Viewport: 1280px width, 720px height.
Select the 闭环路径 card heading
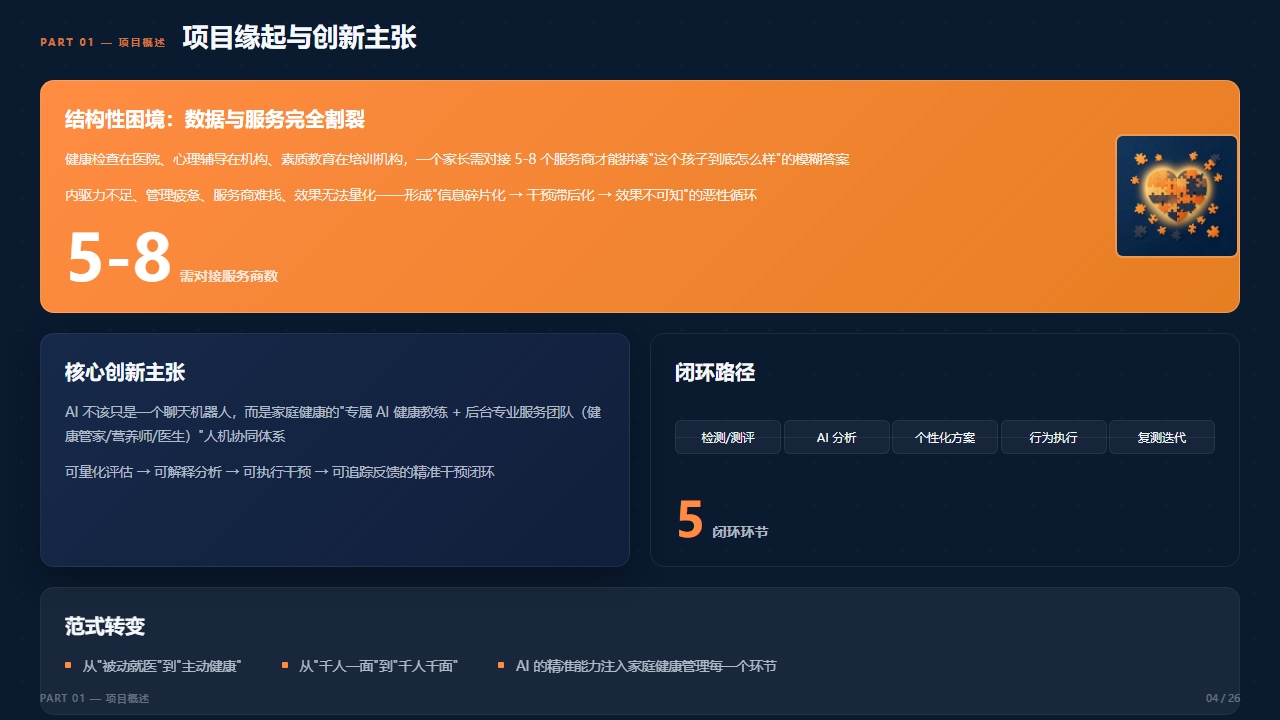pyautogui.click(x=715, y=372)
